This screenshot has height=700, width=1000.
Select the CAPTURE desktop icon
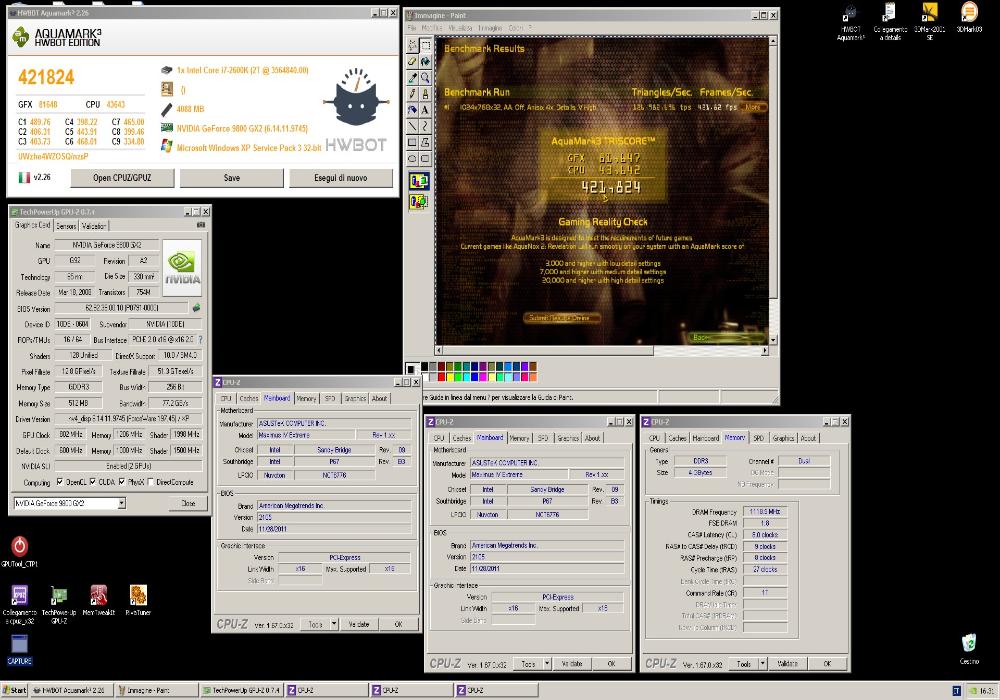[x=19, y=650]
